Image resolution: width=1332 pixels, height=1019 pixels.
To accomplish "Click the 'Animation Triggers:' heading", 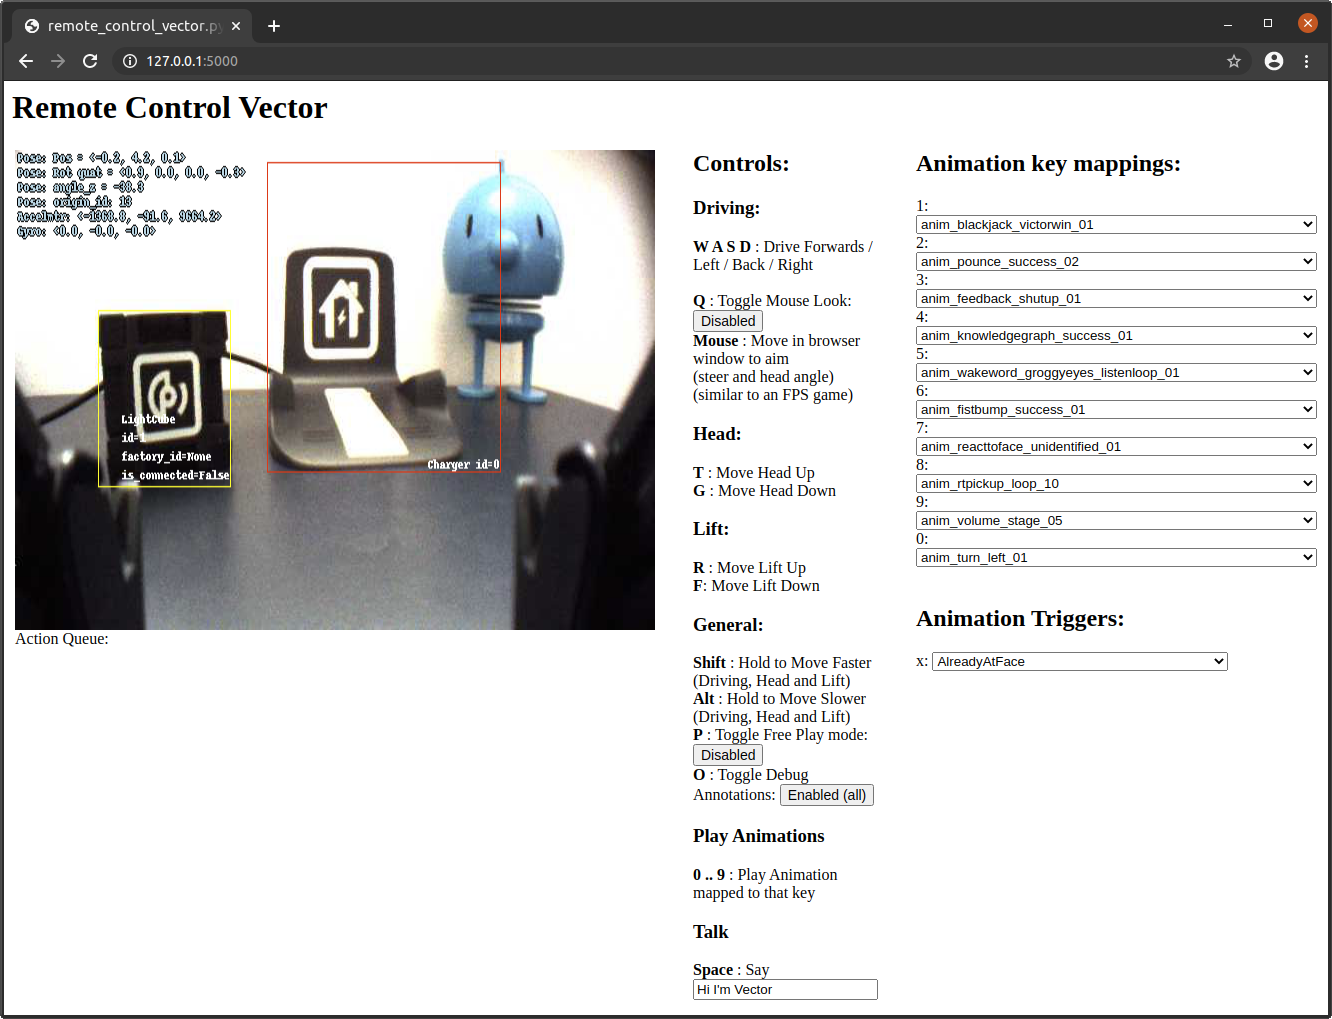I will (1020, 619).
